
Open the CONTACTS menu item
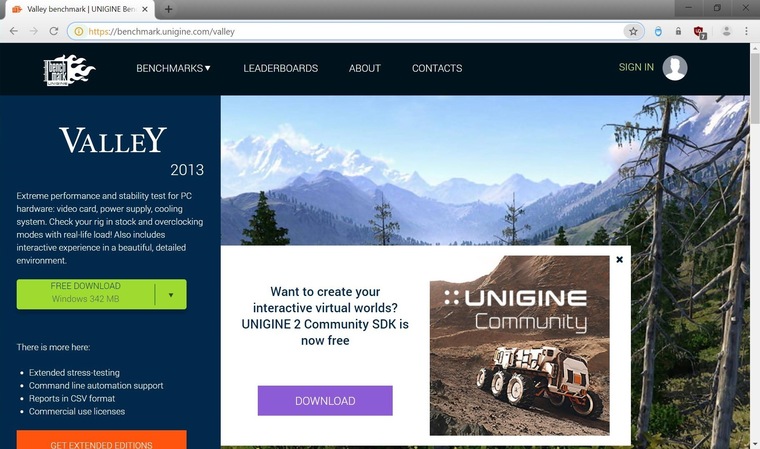pyautogui.click(x=437, y=68)
